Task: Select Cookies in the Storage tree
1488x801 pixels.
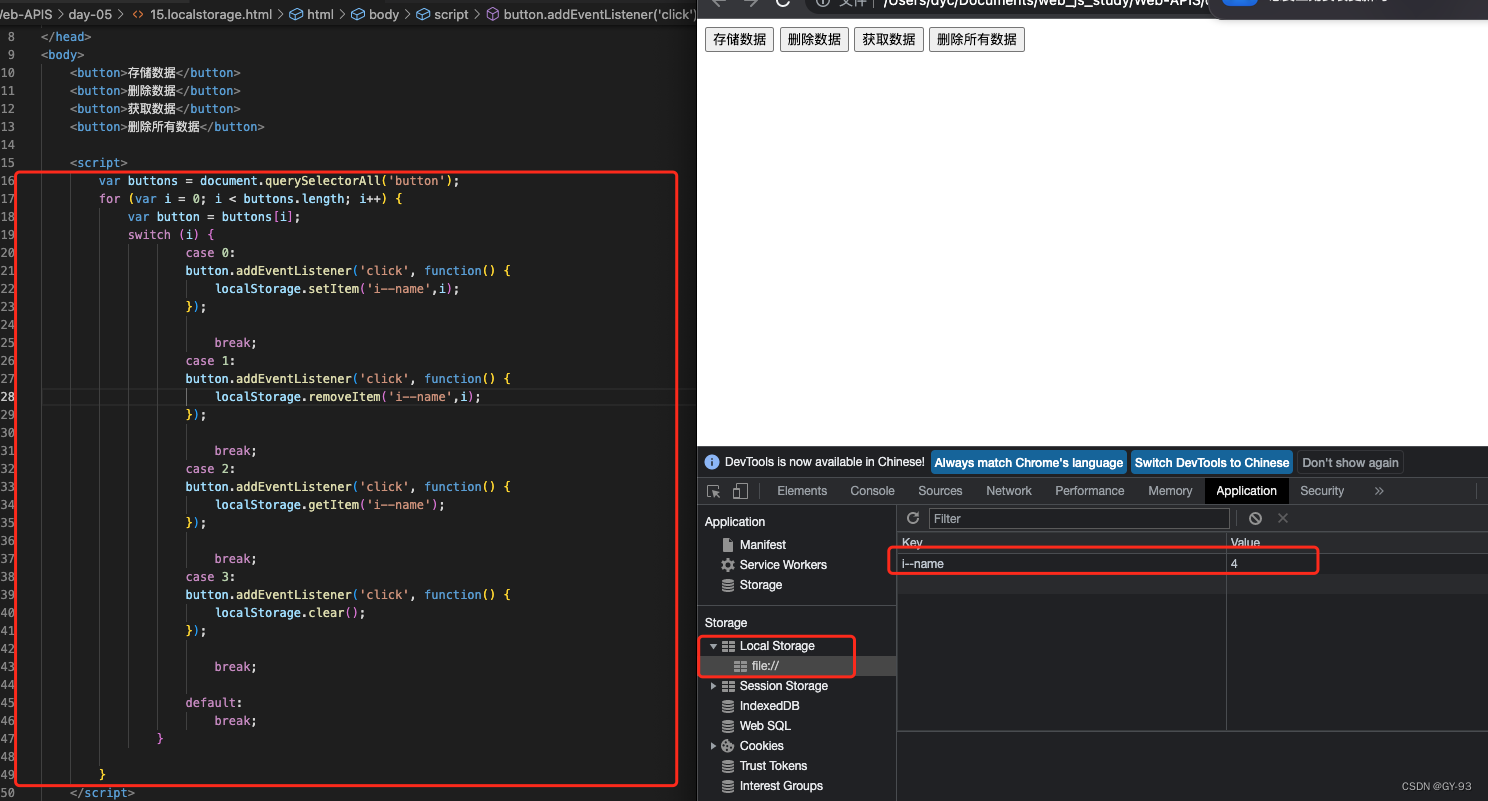Action: (761, 746)
